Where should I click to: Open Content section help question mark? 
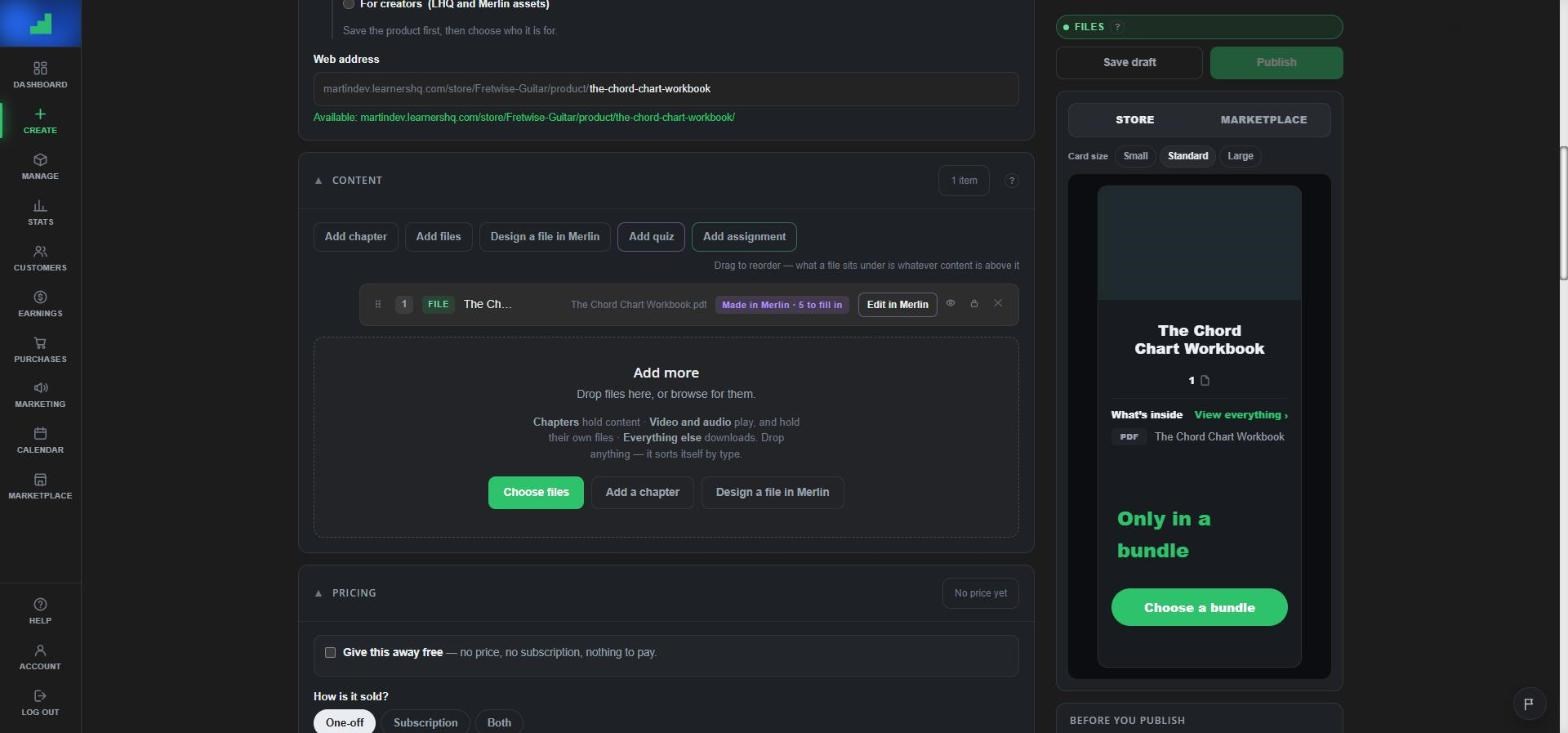[1011, 181]
